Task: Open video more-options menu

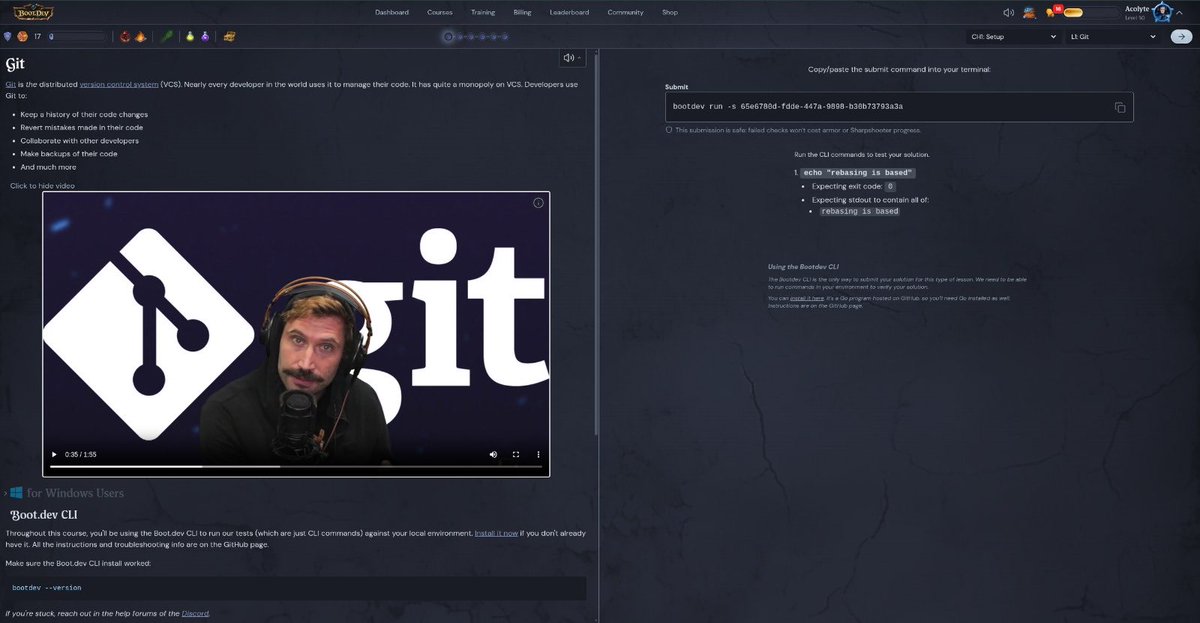Action: pyautogui.click(x=538, y=454)
